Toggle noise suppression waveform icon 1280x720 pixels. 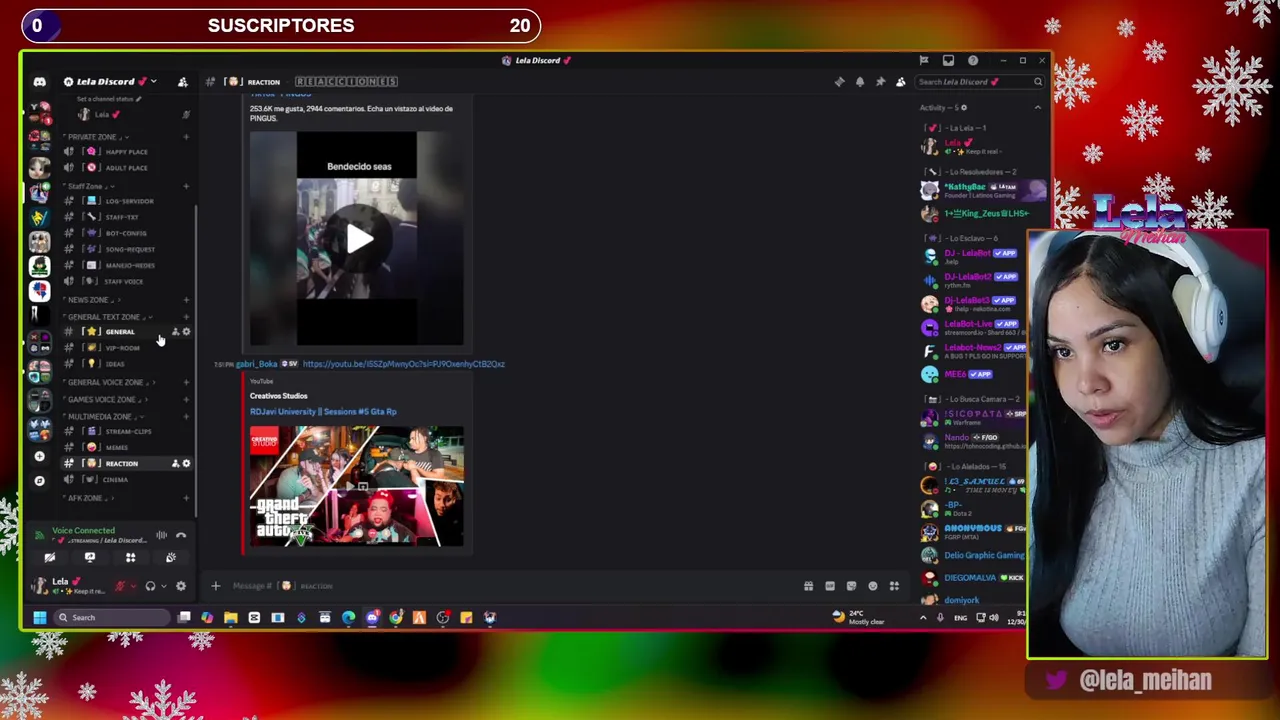(x=161, y=535)
